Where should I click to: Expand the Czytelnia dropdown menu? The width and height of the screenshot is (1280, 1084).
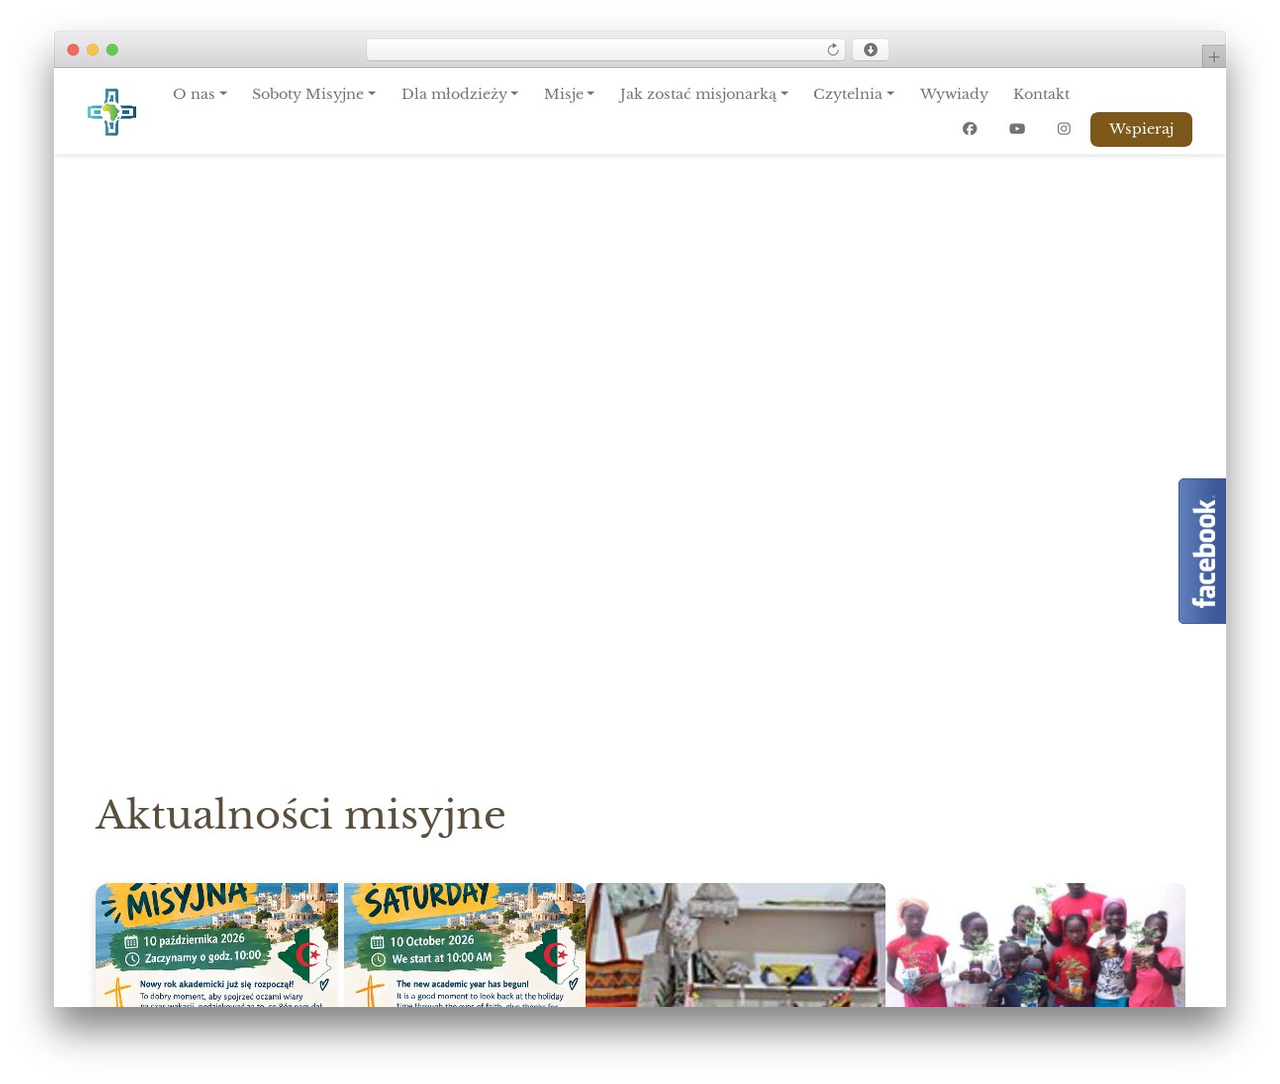[854, 94]
